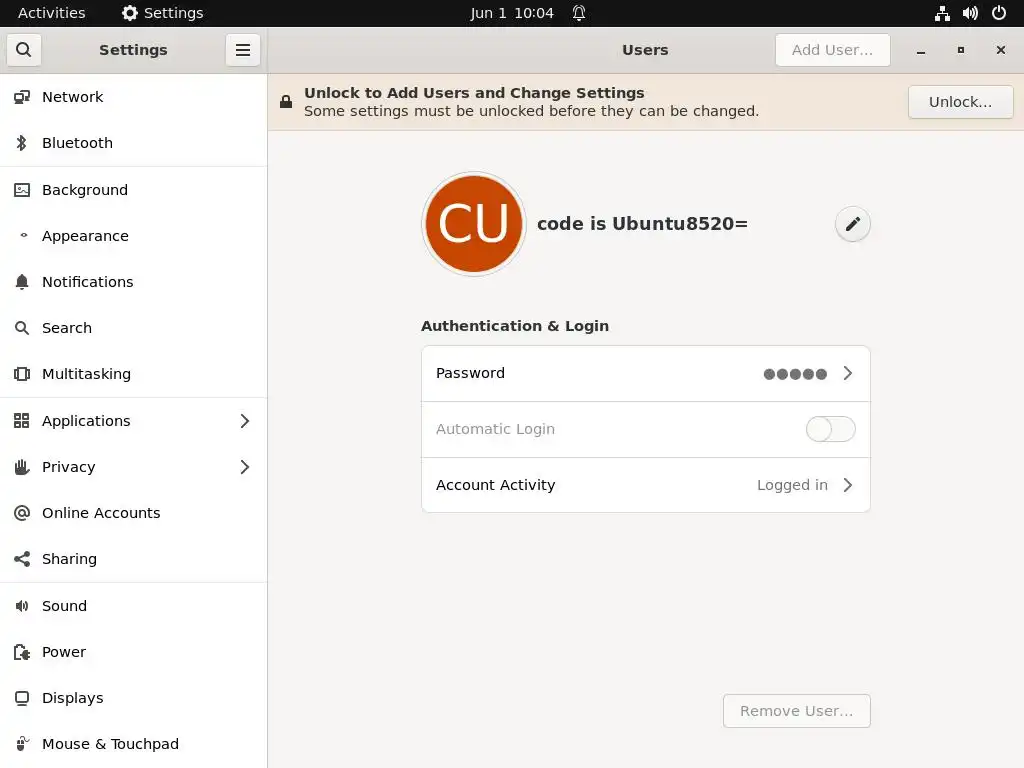Viewport: 1024px width, 768px height.
Task: Select Displays in the sidebar
Action: click(x=133, y=698)
